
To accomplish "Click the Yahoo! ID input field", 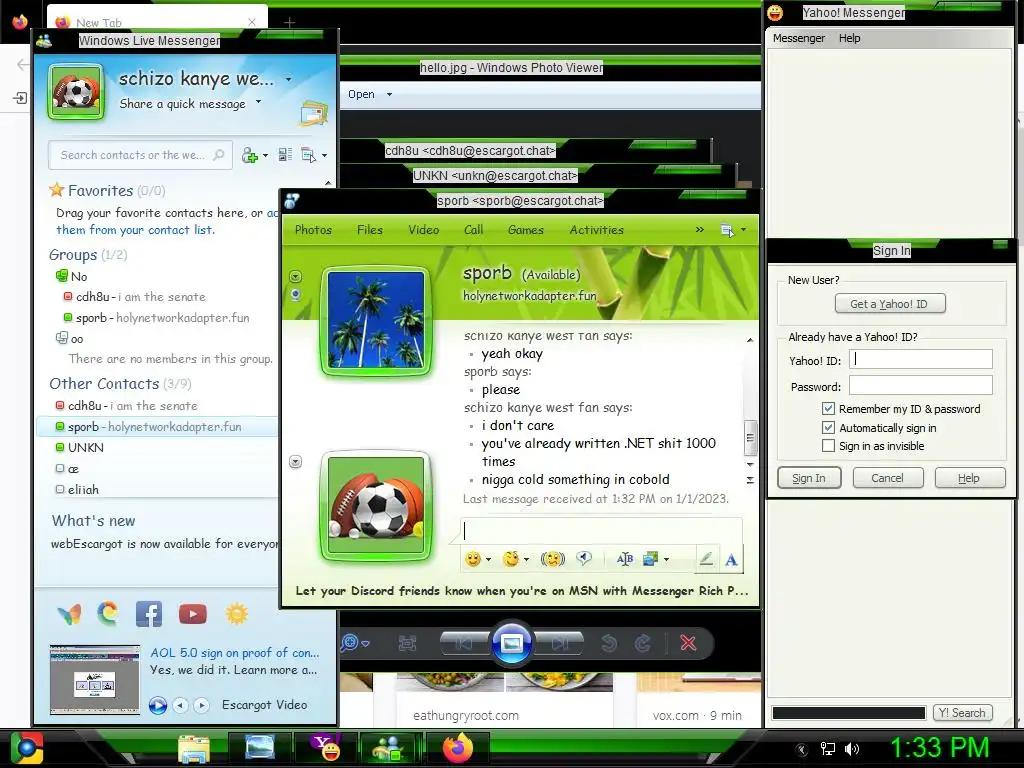I will click(921, 359).
